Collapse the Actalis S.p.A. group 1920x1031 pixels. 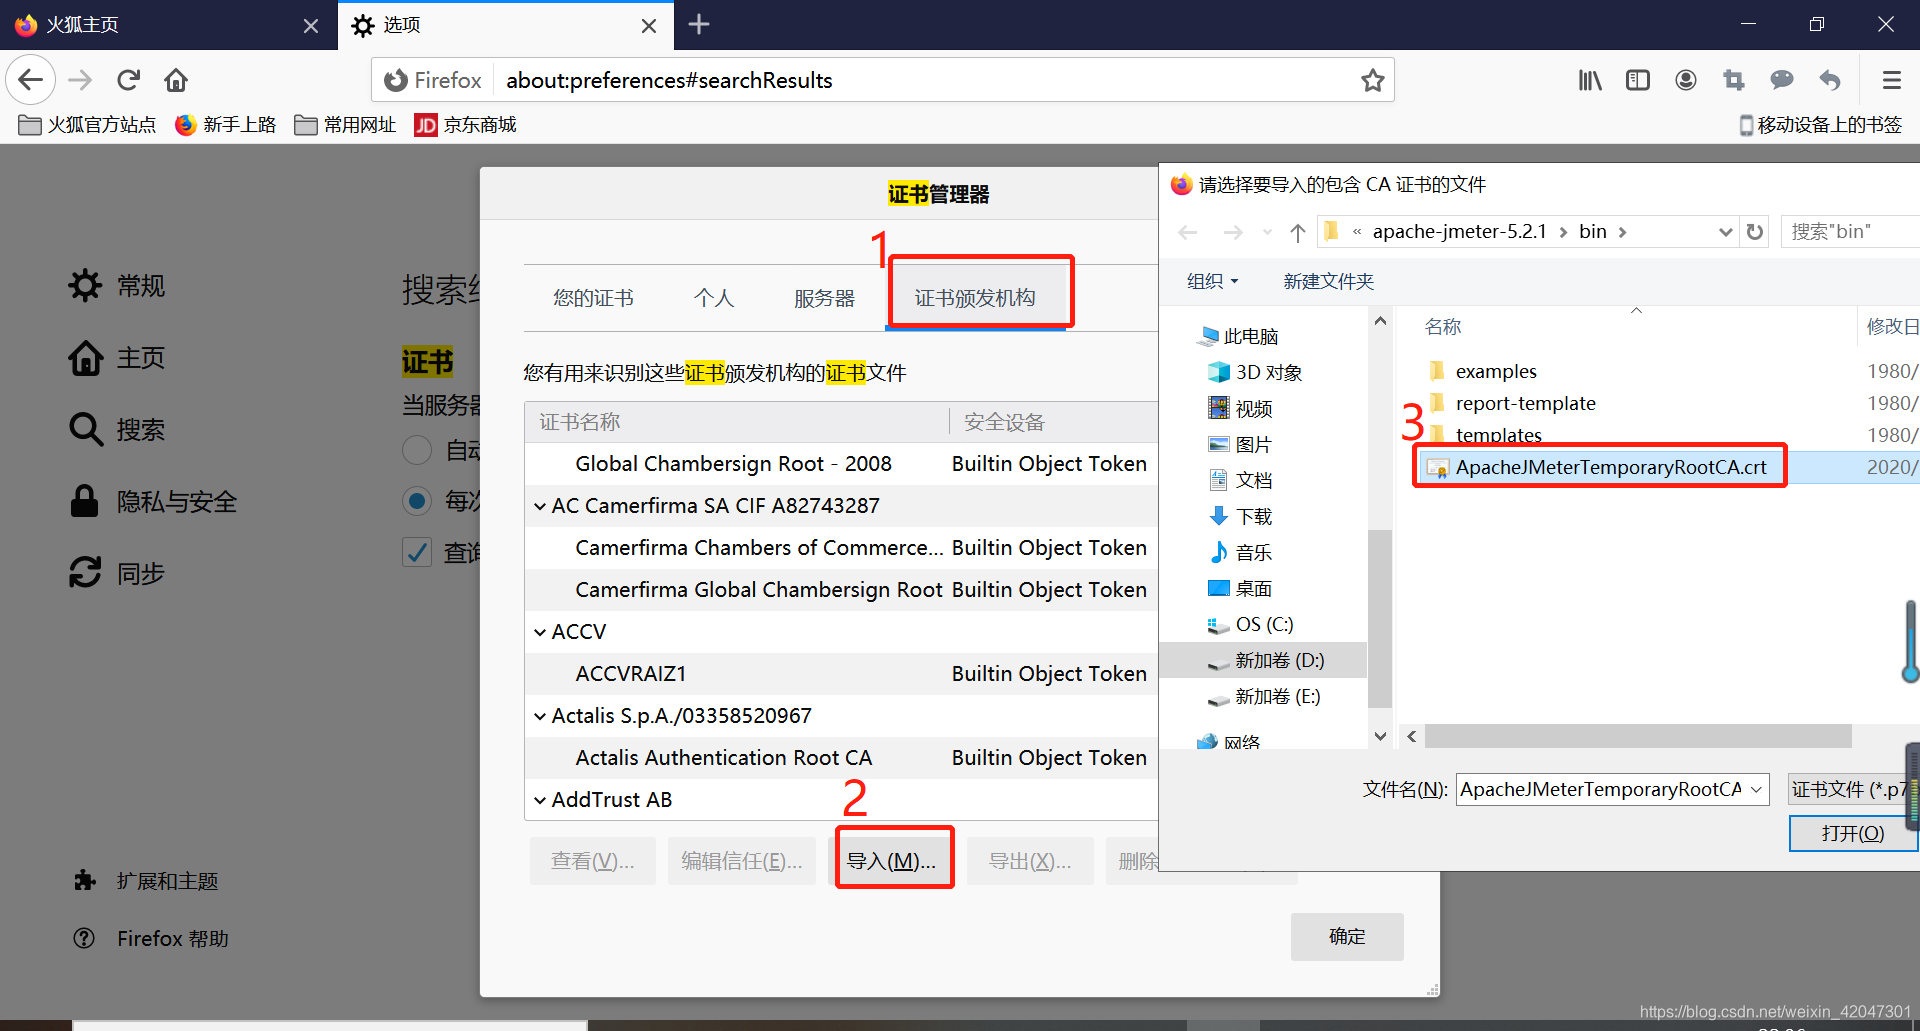(540, 717)
